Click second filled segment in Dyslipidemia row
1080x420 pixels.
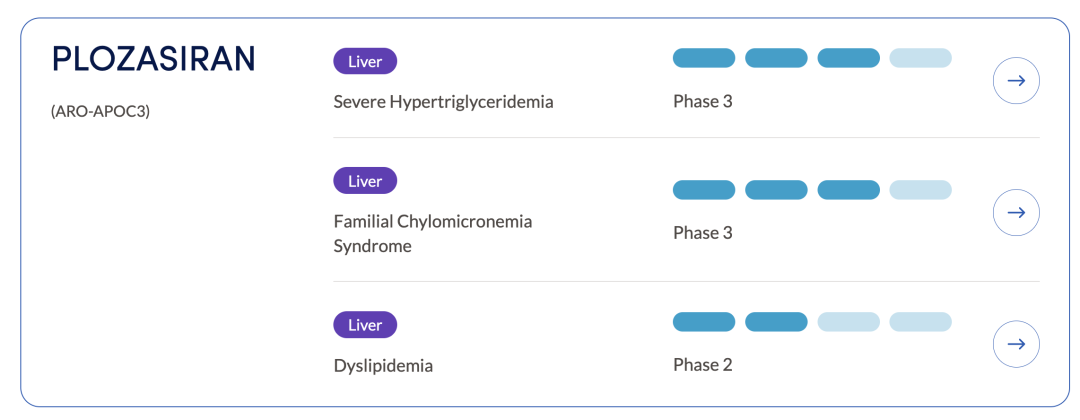[776, 322]
